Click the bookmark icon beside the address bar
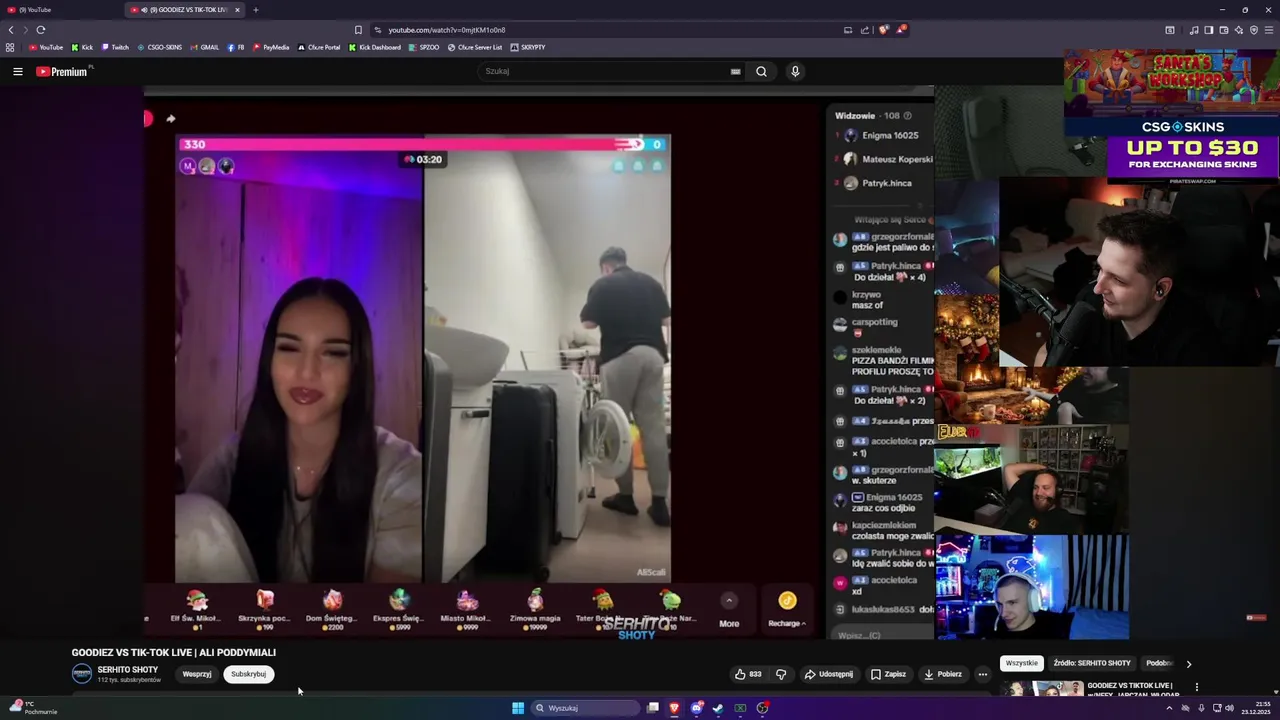The width and height of the screenshot is (1280, 720). coord(358,30)
